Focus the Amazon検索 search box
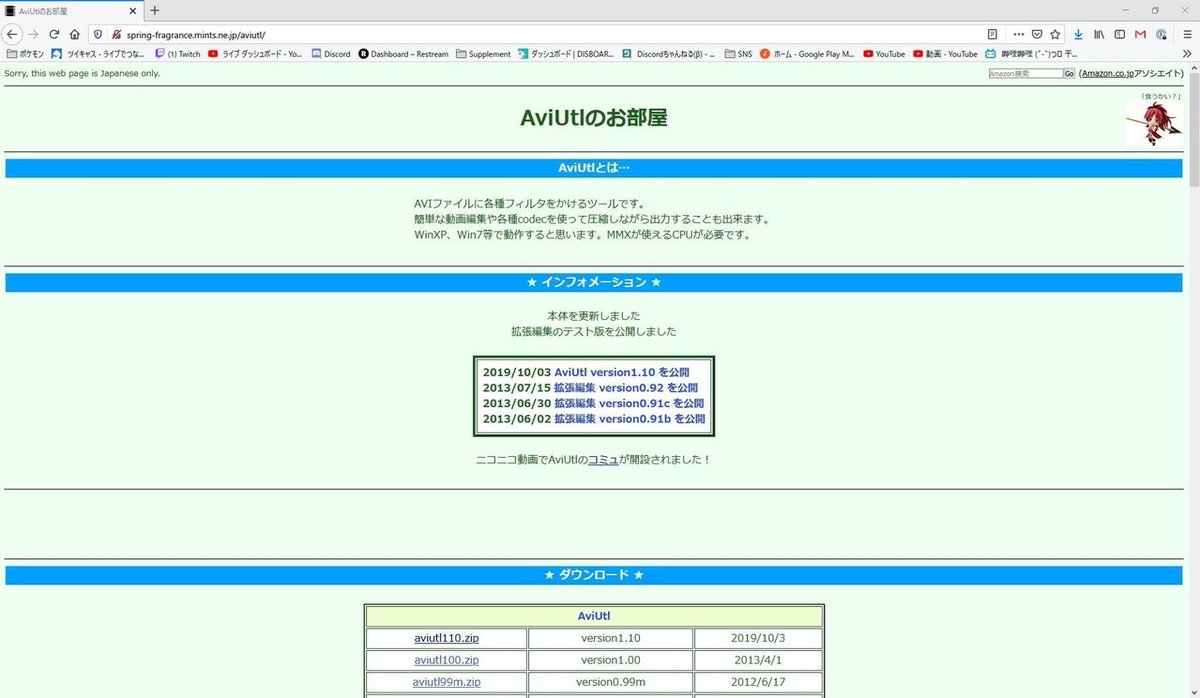 [x=1025, y=74]
